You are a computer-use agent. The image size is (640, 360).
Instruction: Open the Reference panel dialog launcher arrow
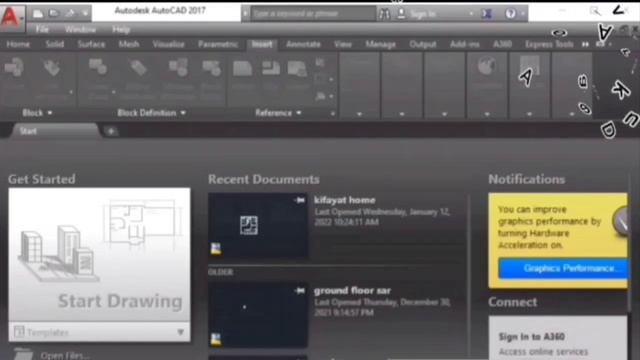333,113
